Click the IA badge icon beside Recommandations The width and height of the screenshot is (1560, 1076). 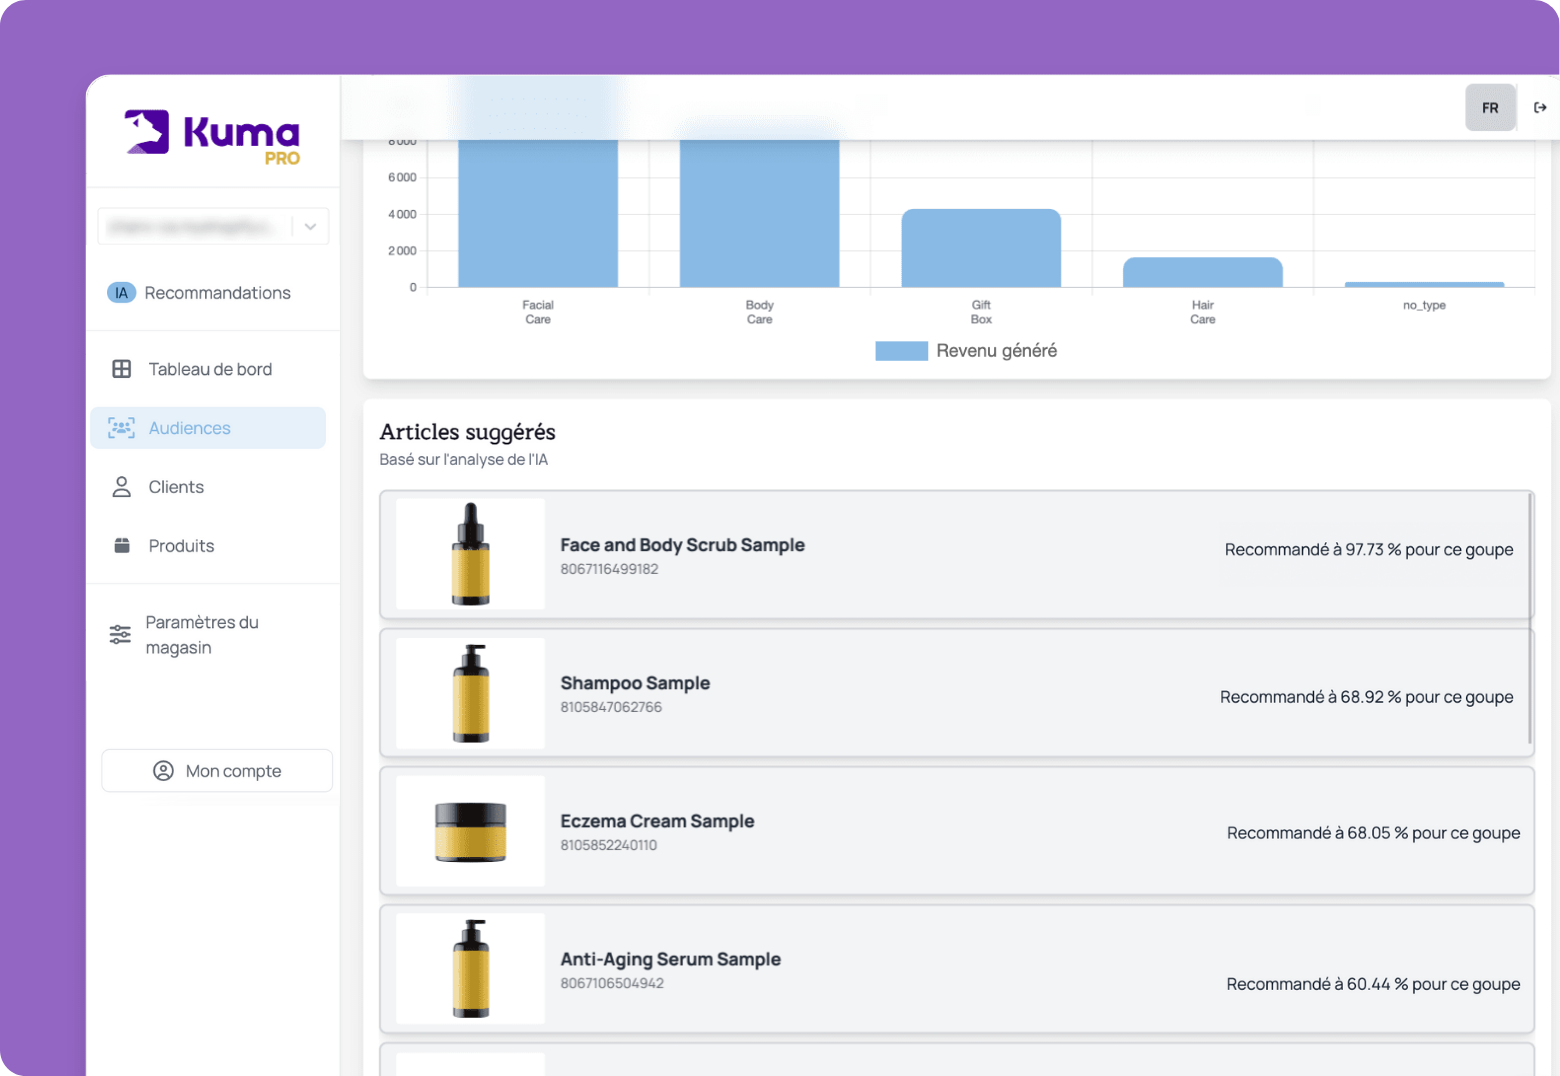[x=121, y=293]
